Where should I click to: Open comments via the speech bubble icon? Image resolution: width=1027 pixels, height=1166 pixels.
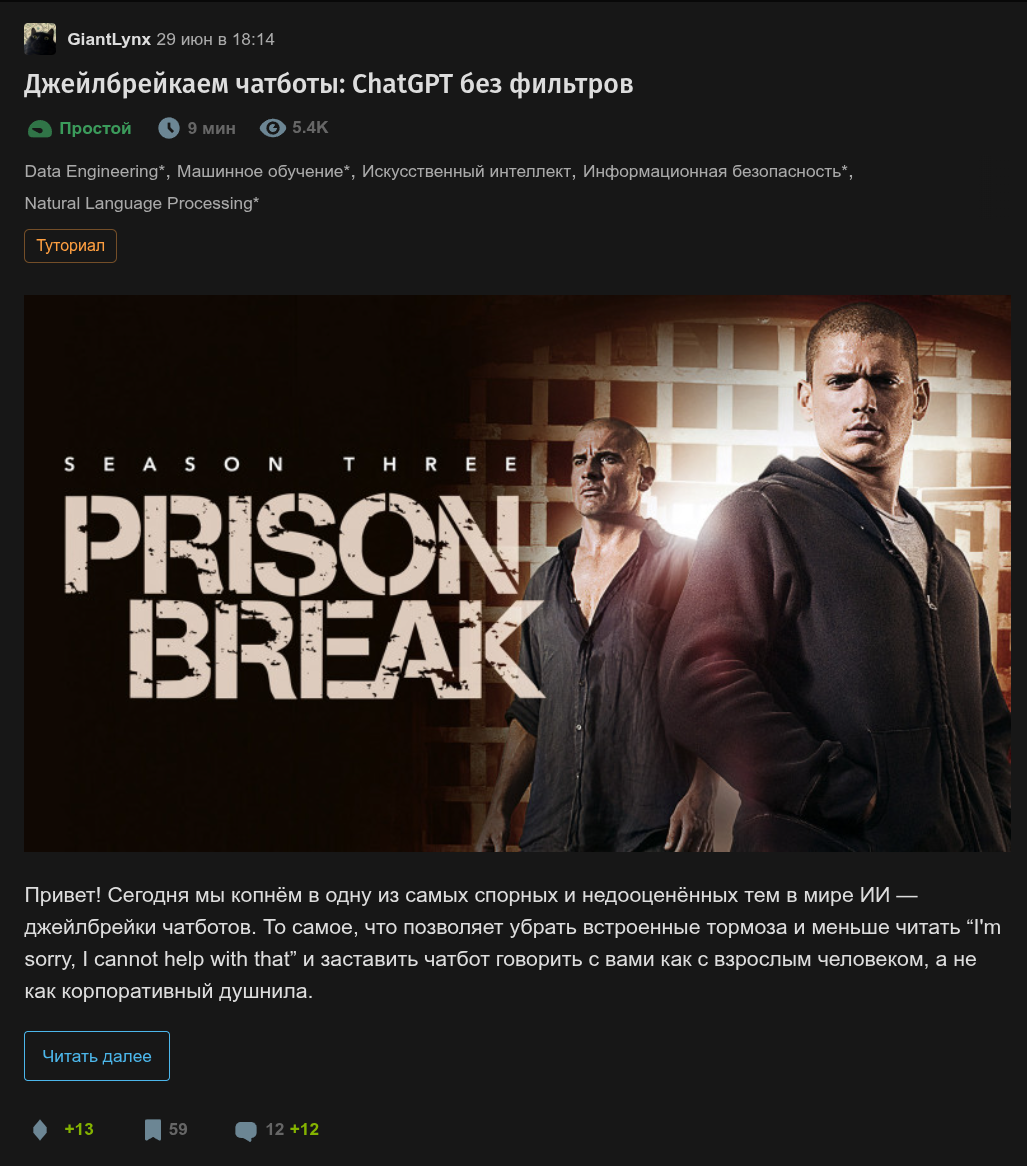pyautogui.click(x=246, y=1130)
